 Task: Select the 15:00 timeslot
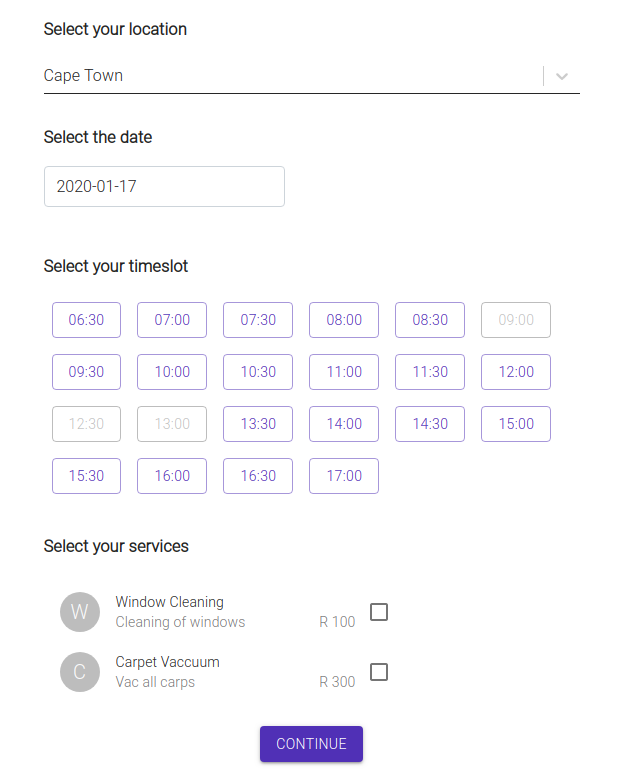coord(516,424)
